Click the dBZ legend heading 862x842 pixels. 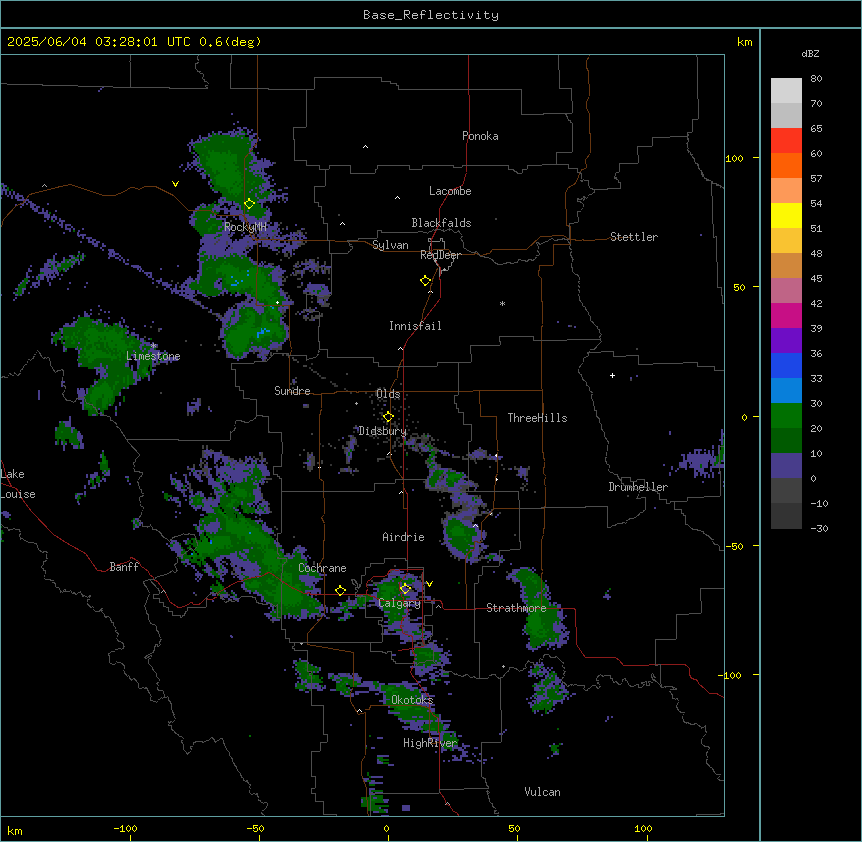point(810,53)
